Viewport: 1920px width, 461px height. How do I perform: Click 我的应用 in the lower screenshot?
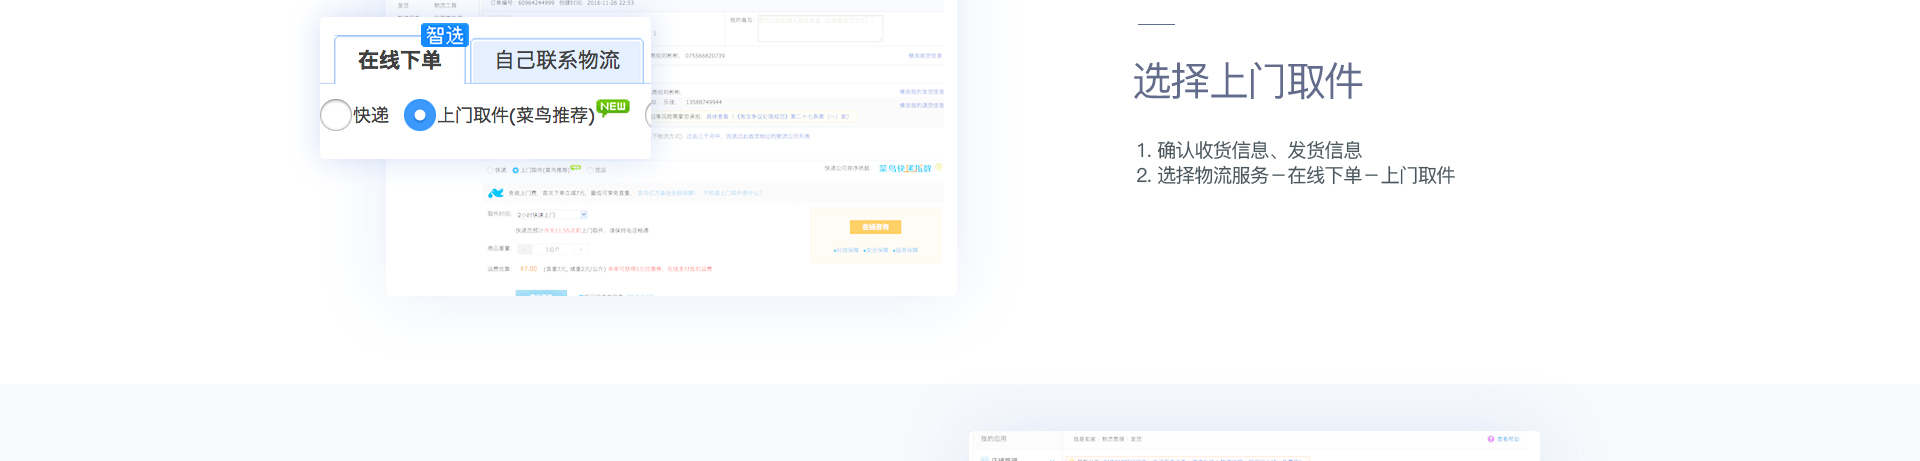click(994, 439)
